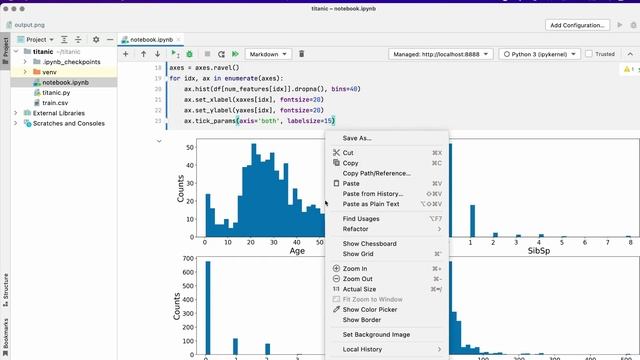
Task: Choose Find Usages menu item
Action: point(387,219)
